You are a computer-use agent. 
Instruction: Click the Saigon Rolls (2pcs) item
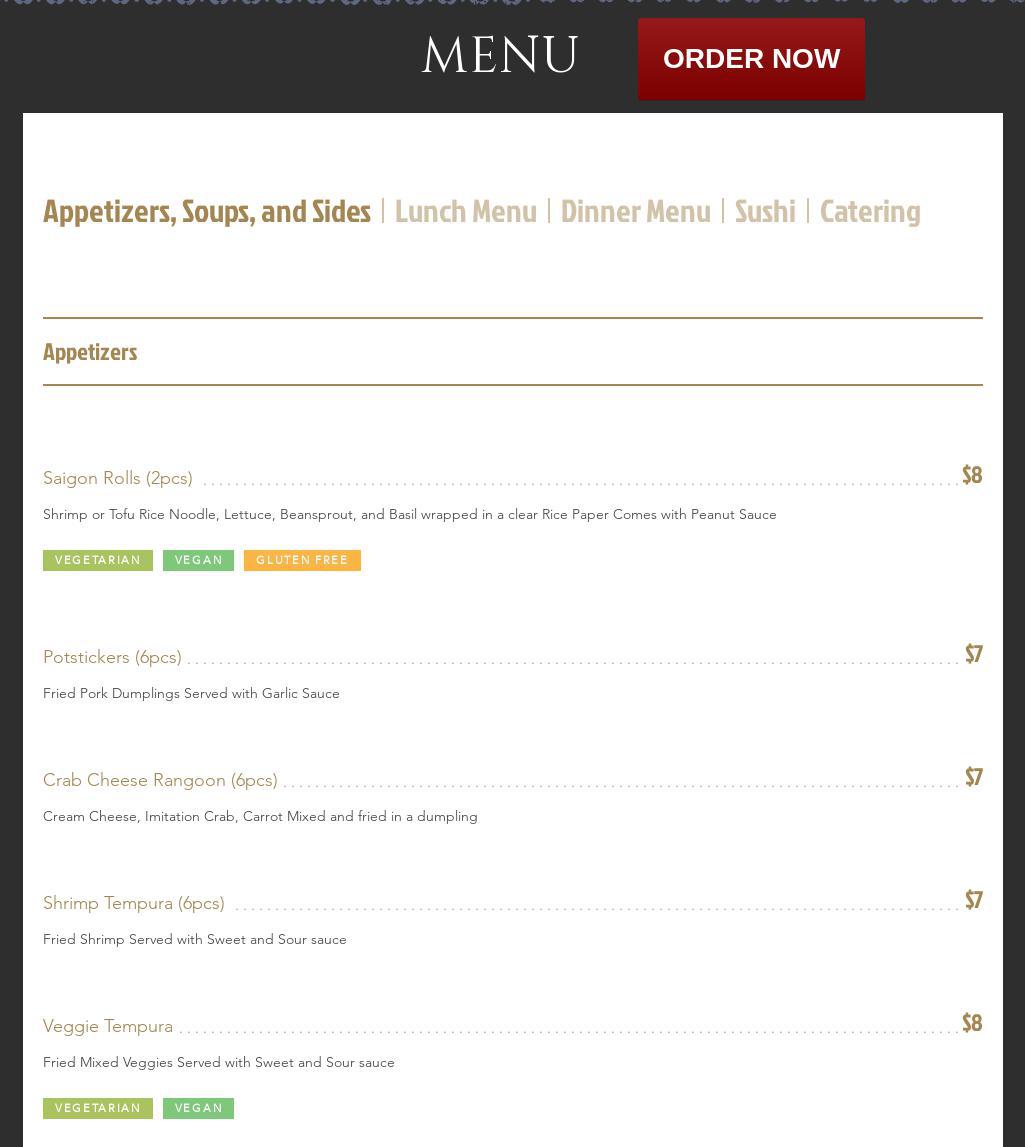point(118,478)
